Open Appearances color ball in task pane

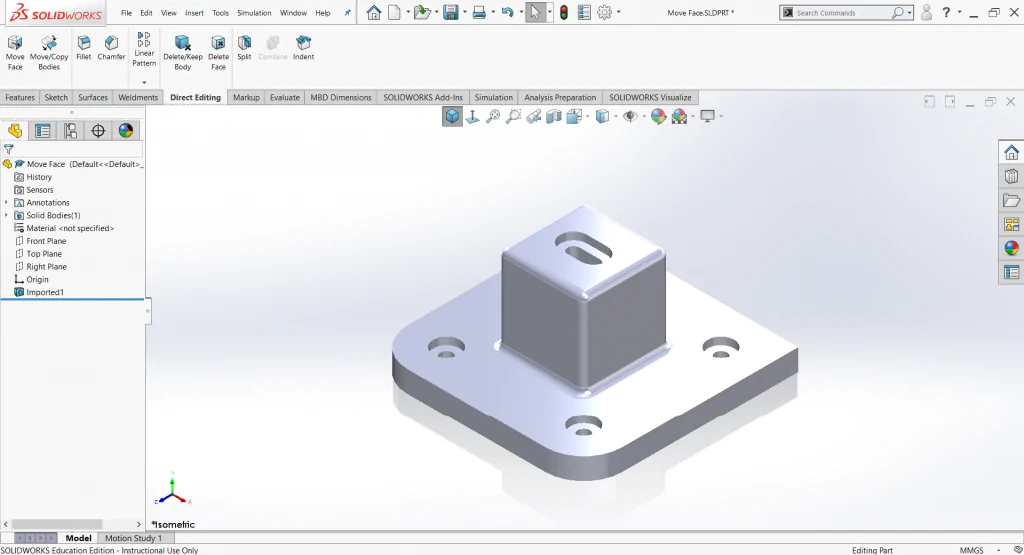[x=1012, y=248]
